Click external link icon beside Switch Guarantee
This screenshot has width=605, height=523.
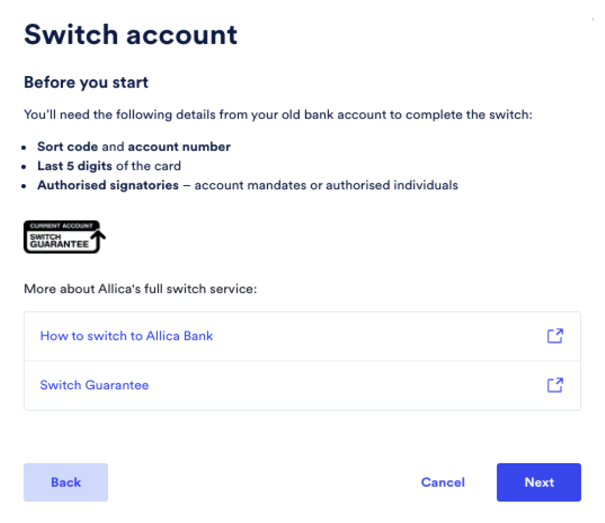coord(555,385)
